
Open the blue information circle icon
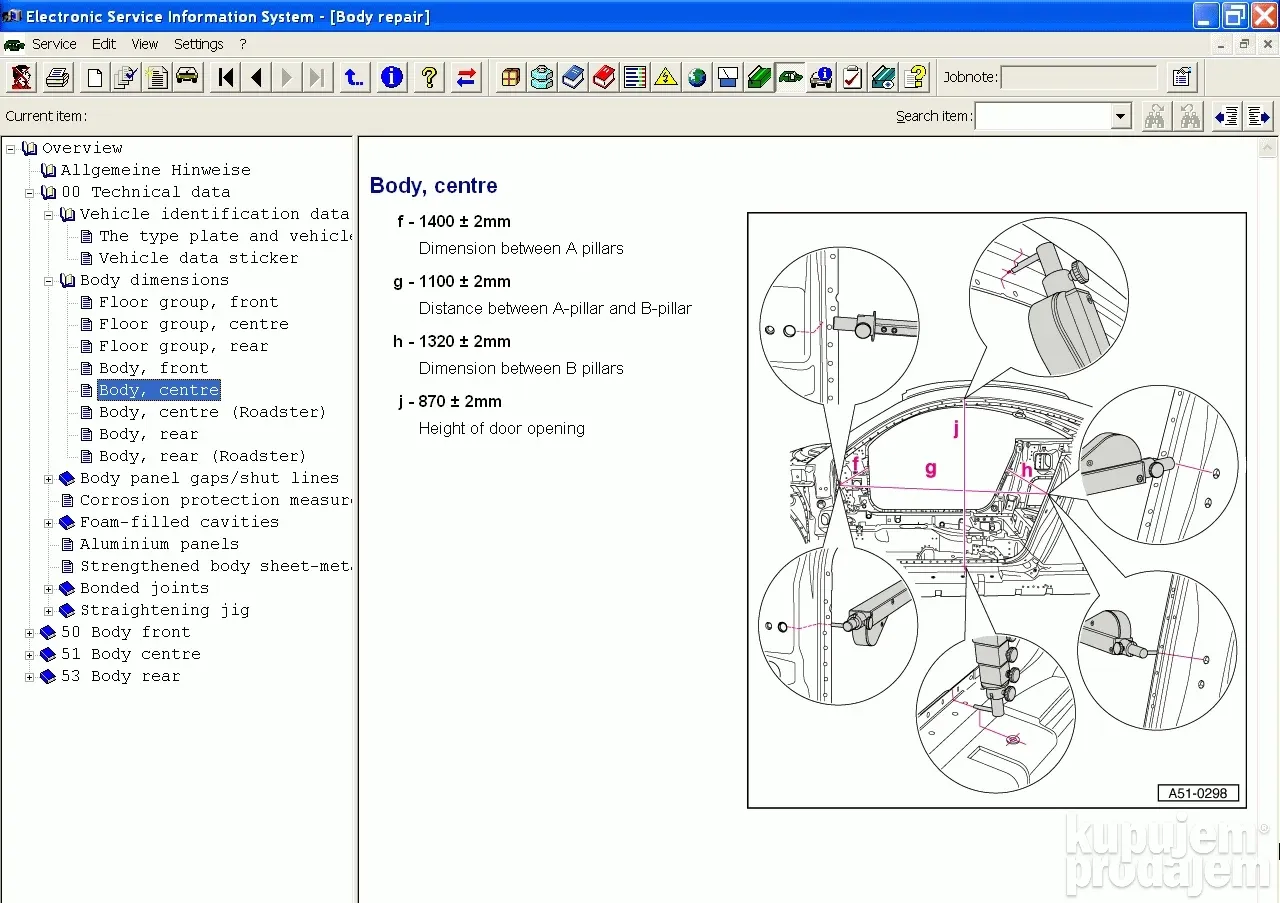(392, 77)
